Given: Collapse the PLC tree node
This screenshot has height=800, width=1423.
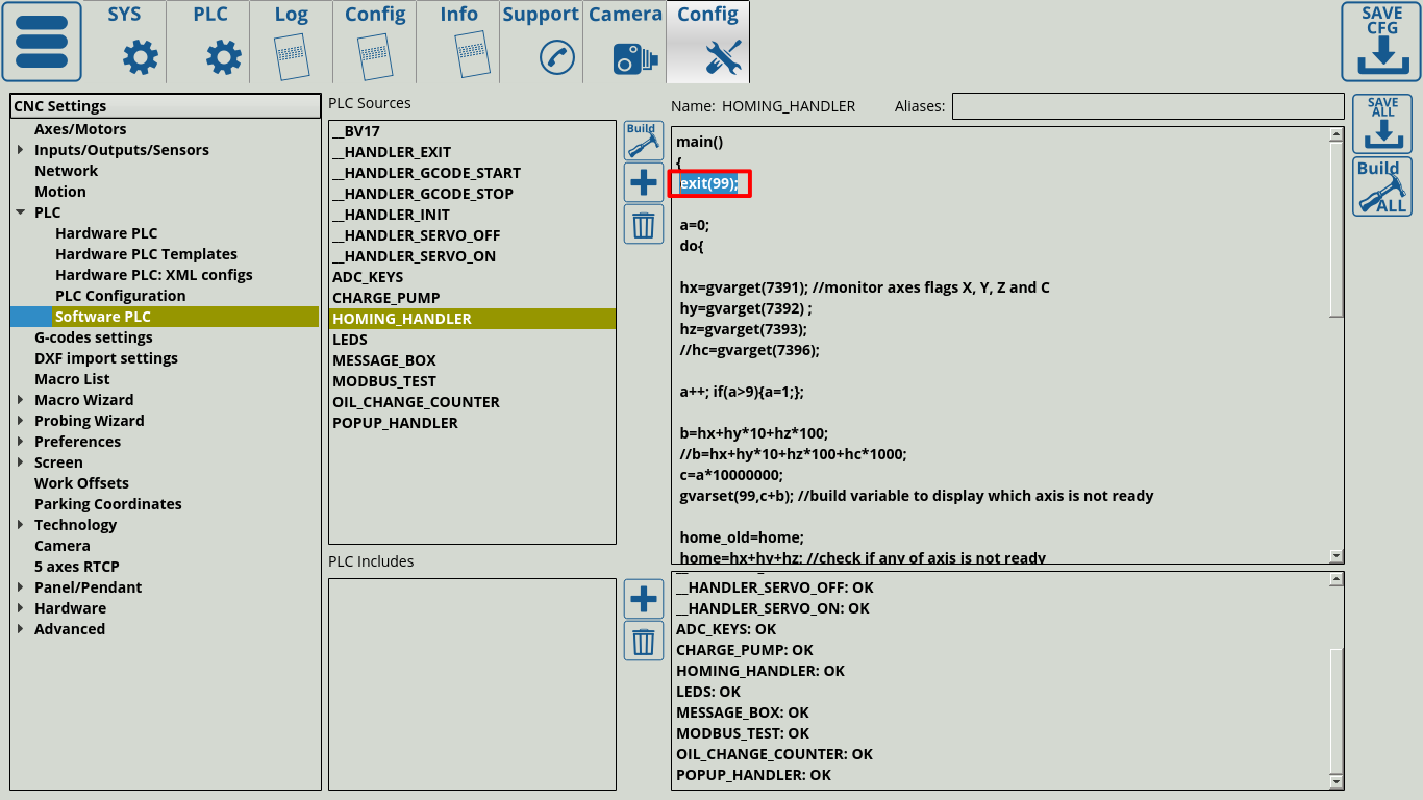Looking at the screenshot, I should (21, 213).
